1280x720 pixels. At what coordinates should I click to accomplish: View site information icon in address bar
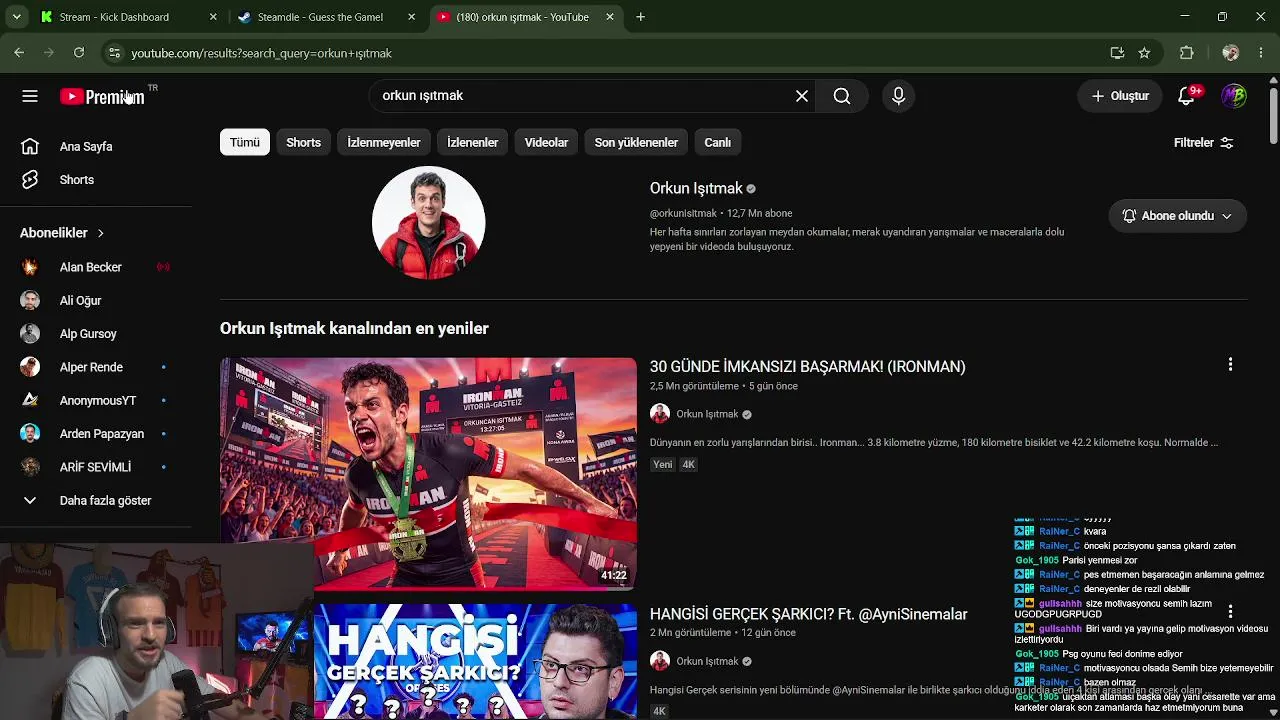(x=114, y=53)
